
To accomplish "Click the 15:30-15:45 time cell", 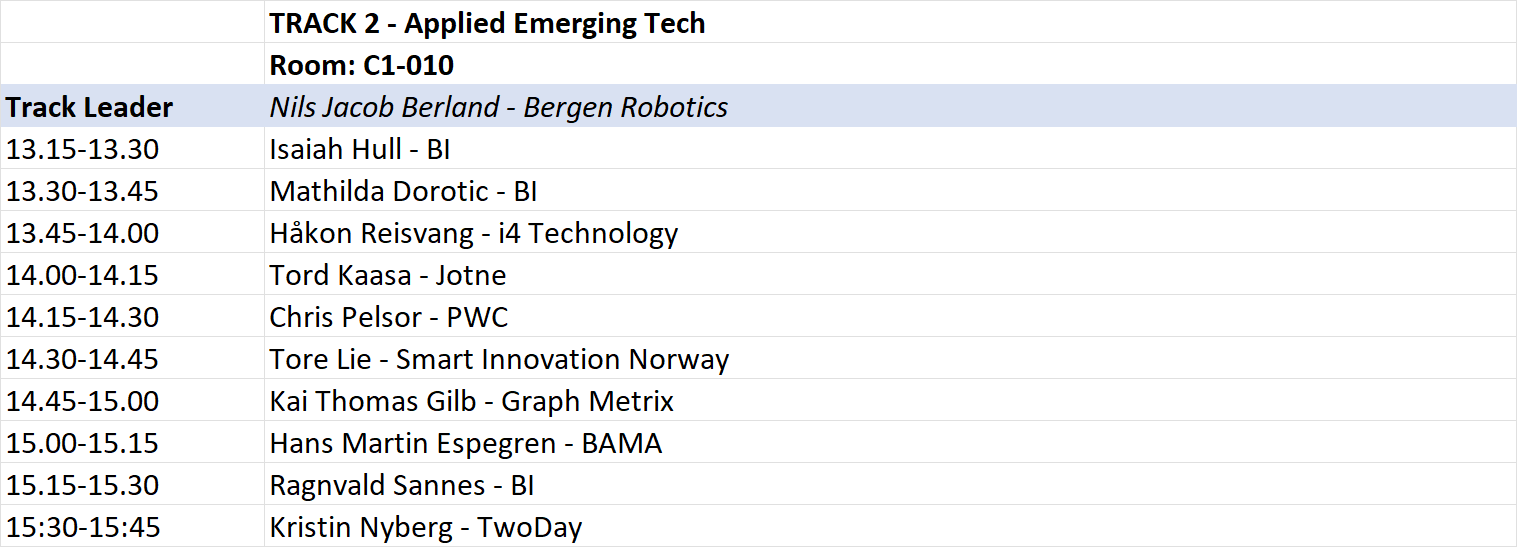I will (132, 526).
